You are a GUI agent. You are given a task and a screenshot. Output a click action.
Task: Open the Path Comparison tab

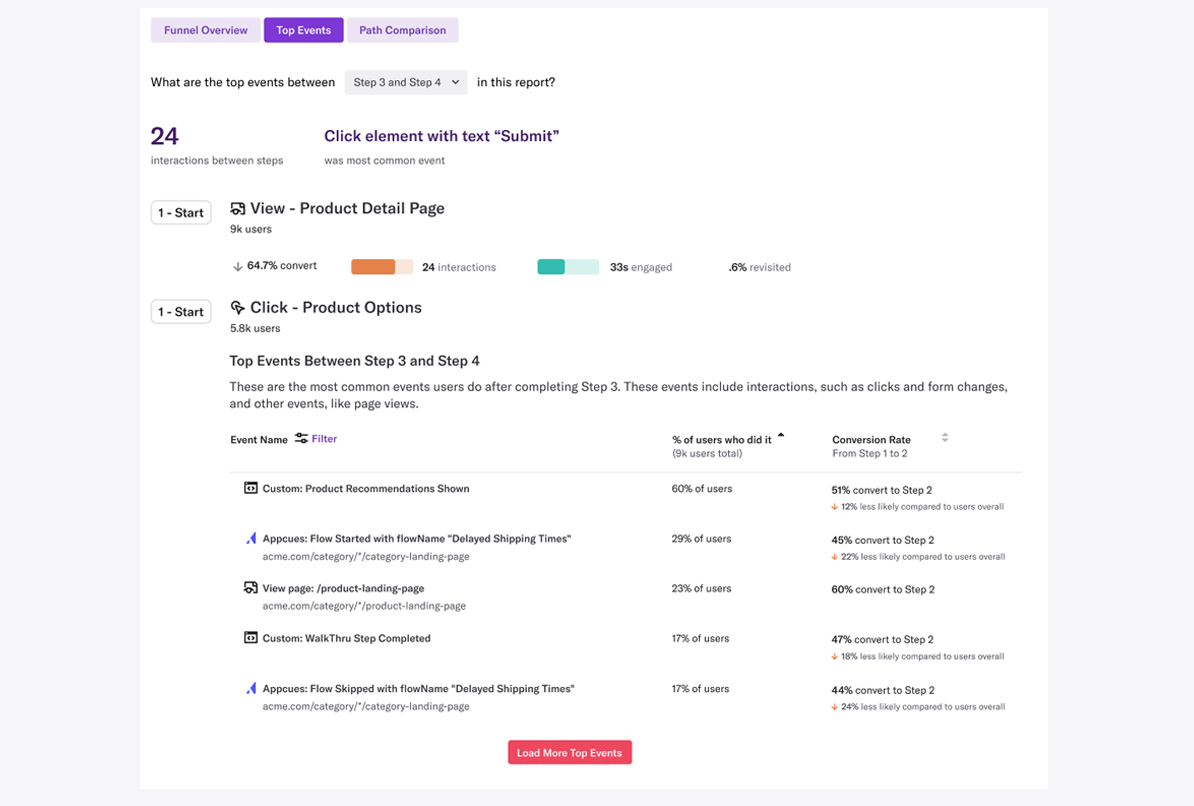[x=402, y=30]
